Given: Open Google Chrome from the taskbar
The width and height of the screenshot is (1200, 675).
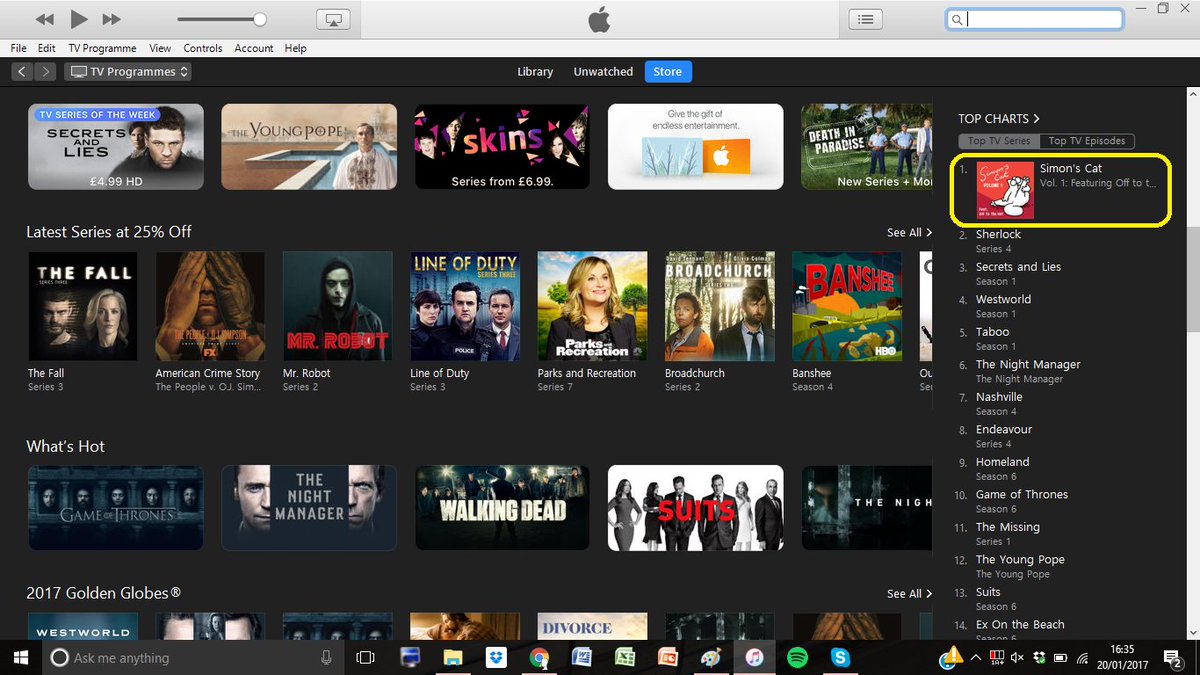Looking at the screenshot, I should (x=539, y=657).
